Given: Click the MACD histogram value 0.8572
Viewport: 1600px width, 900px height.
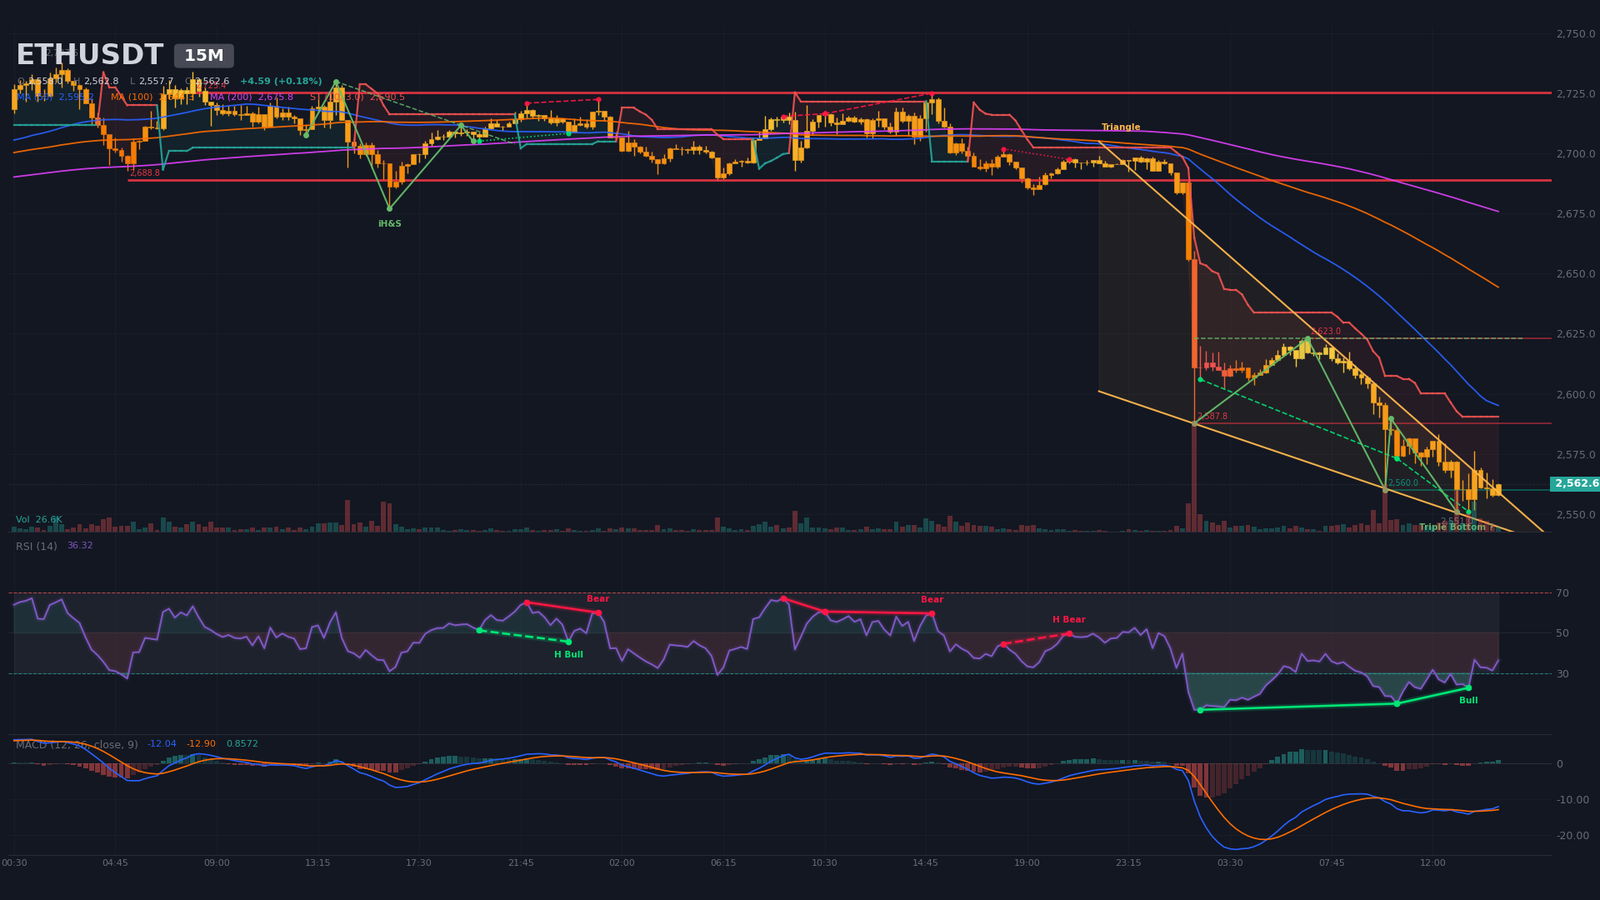Looking at the screenshot, I should pyautogui.click(x=242, y=744).
